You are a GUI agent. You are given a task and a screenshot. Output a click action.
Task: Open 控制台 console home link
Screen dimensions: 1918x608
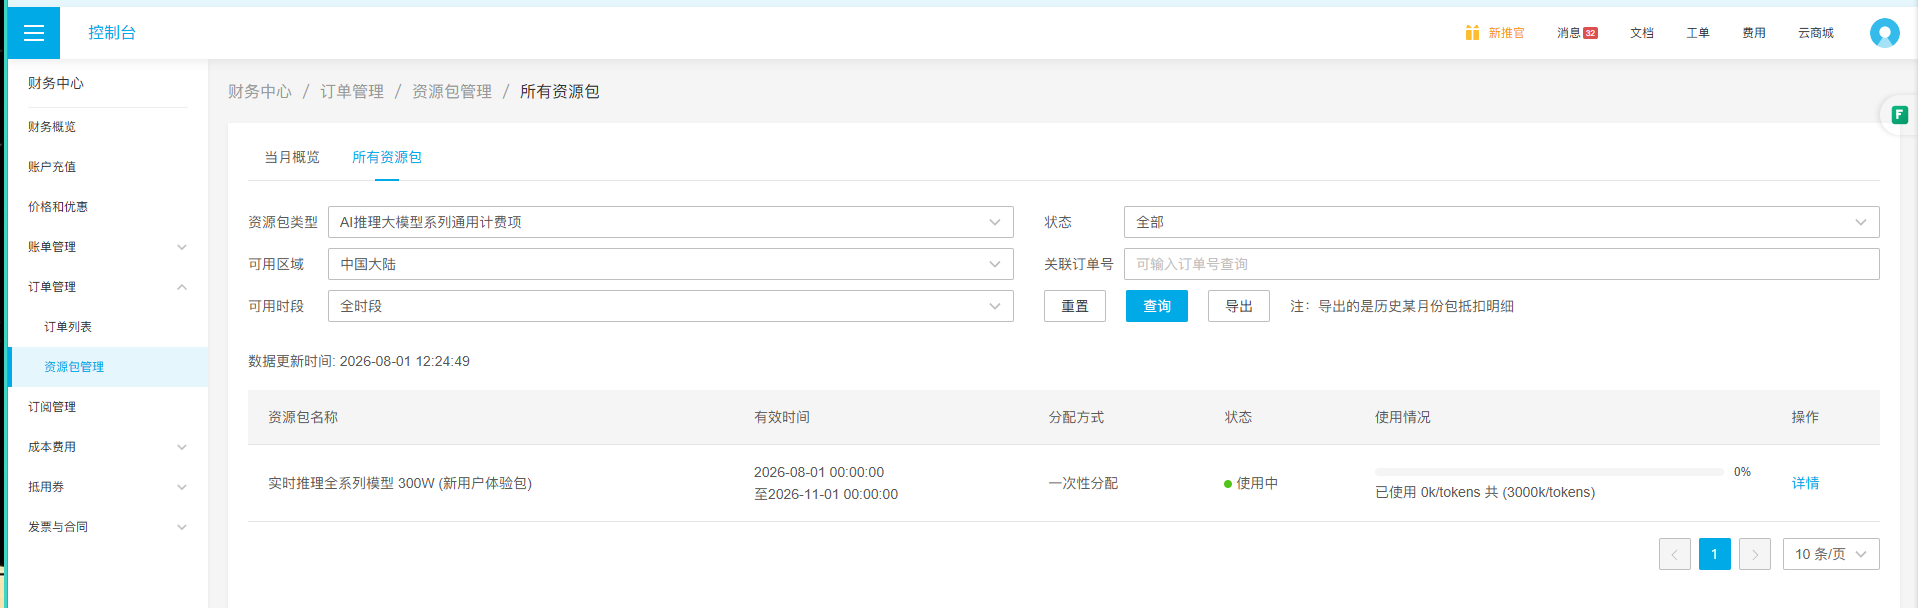pyautogui.click(x=112, y=33)
